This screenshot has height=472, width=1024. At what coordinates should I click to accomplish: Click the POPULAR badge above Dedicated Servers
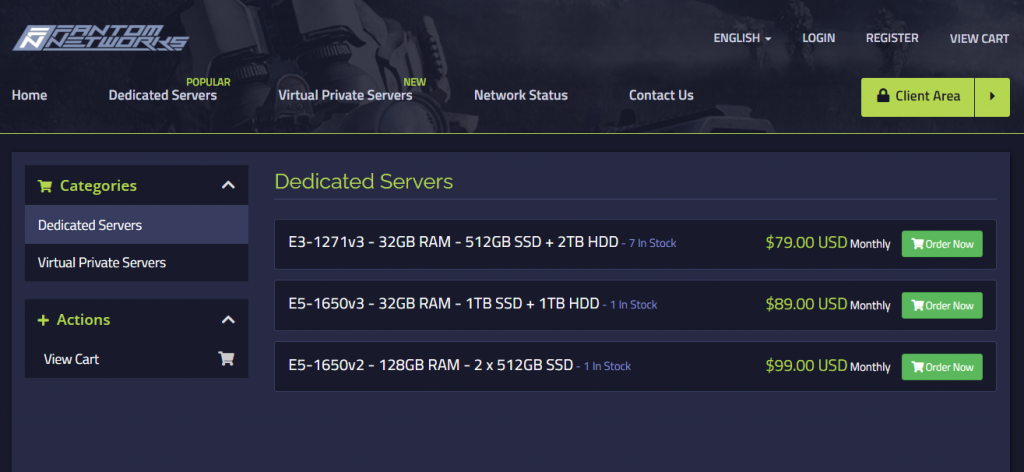[208, 82]
